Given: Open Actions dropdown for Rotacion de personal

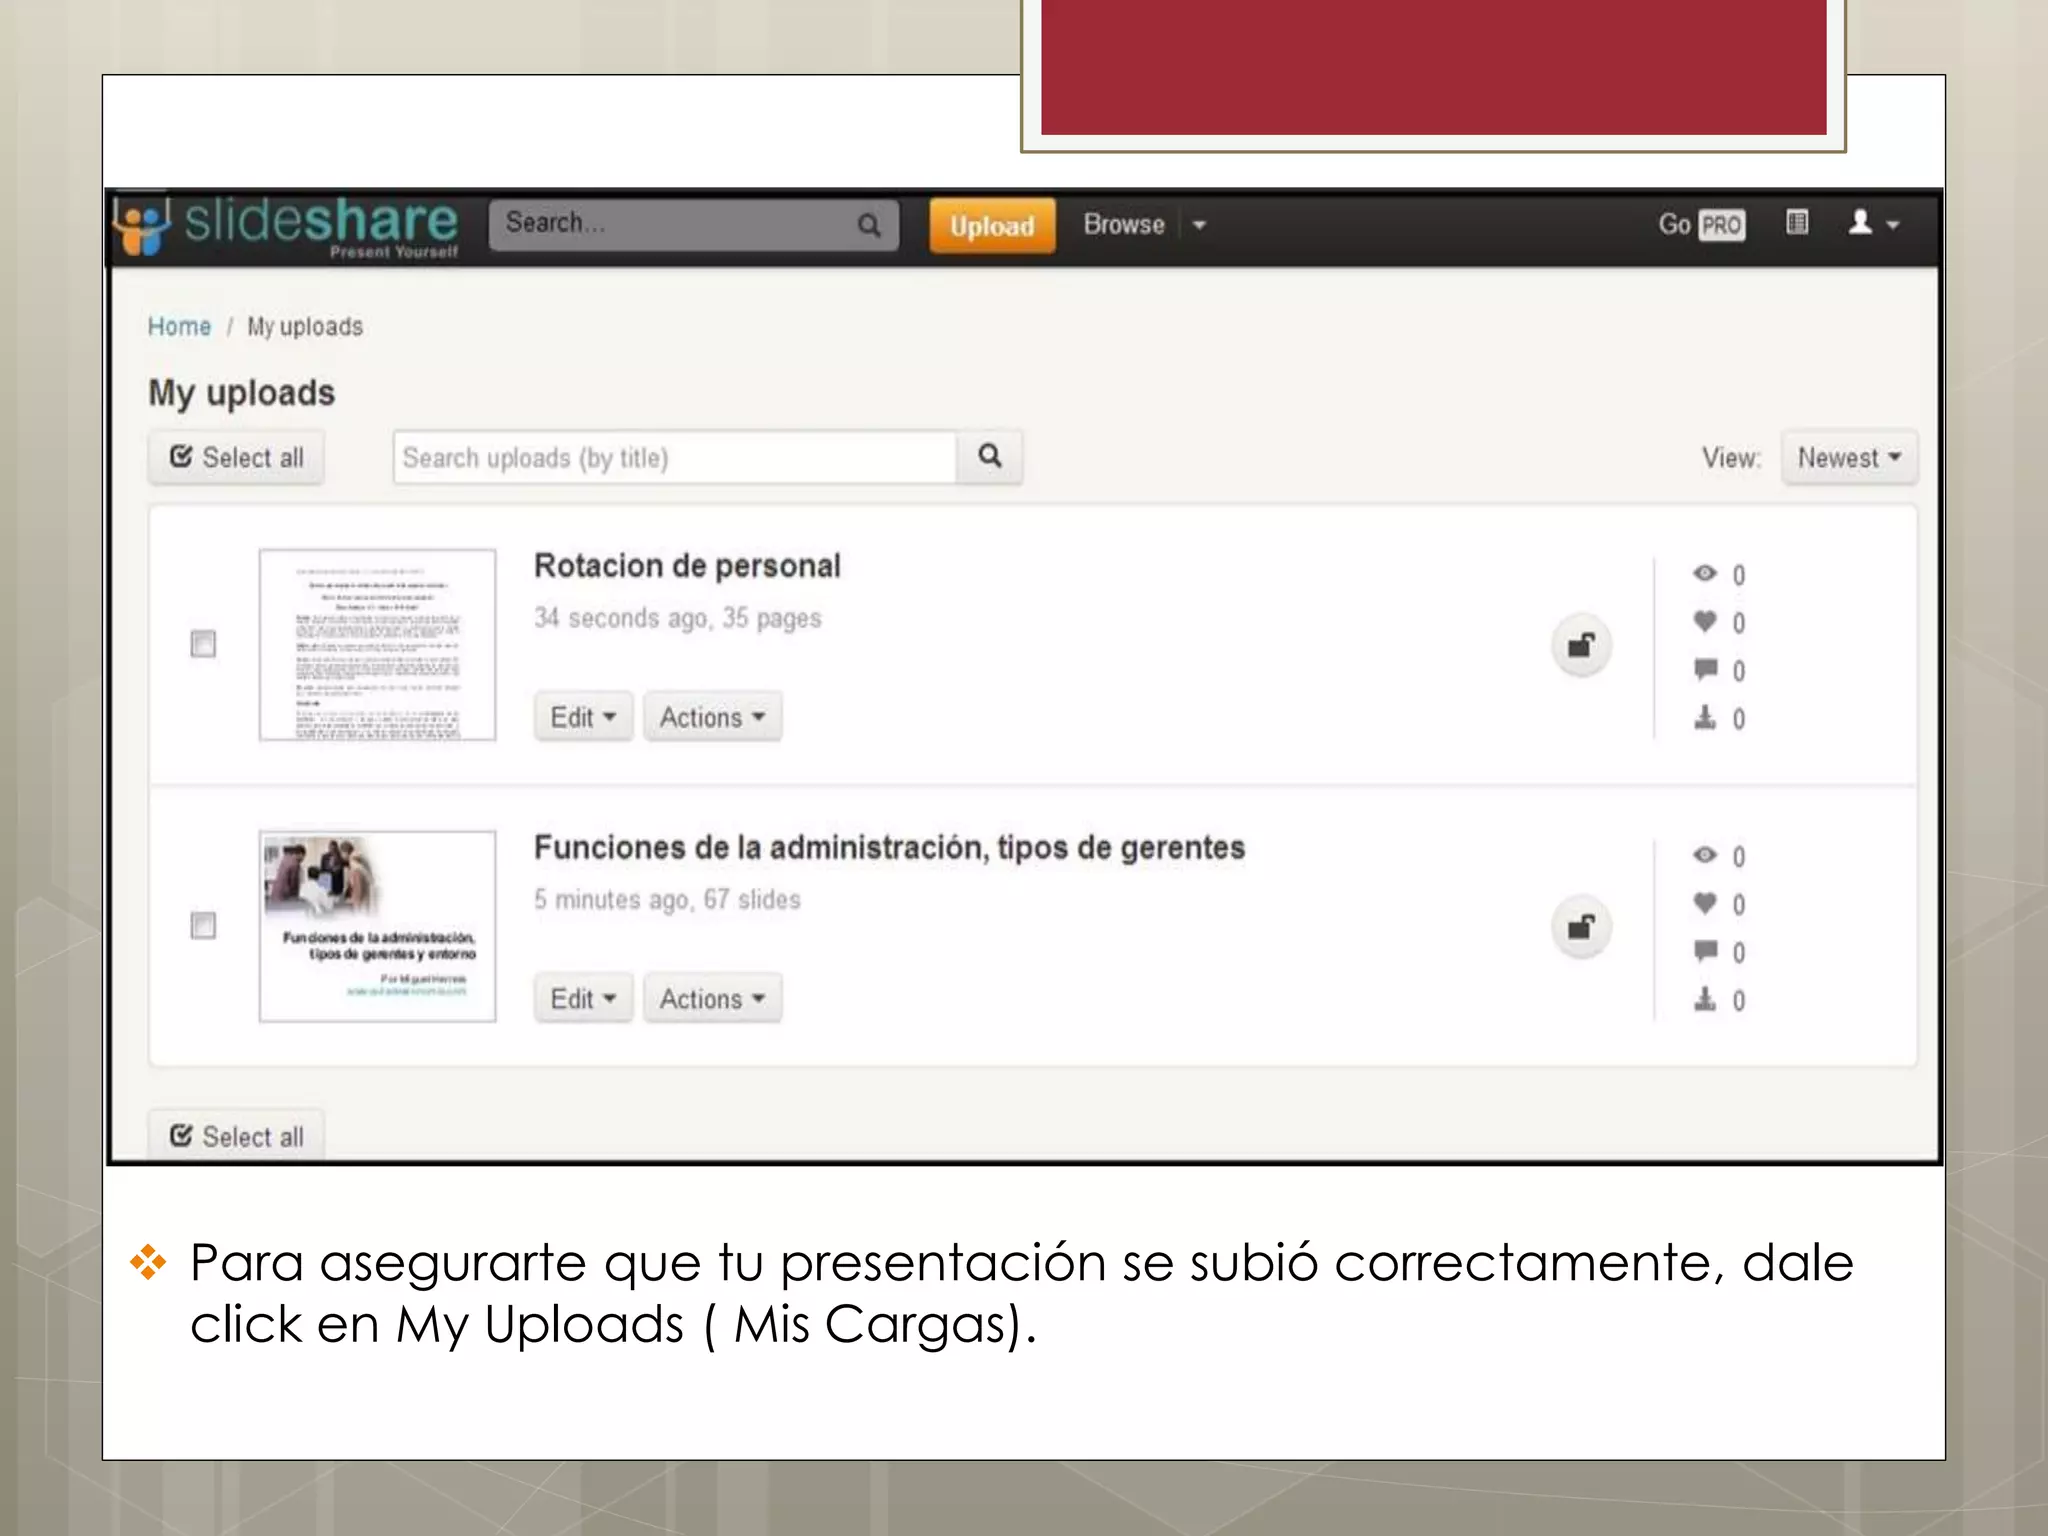Looking at the screenshot, I should 712,717.
